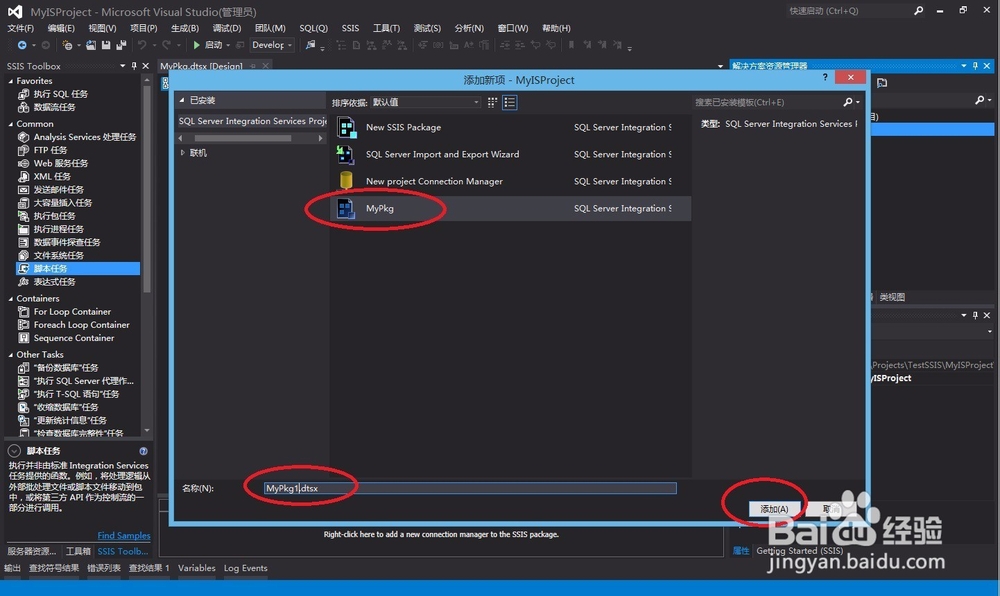Click the SSIS Toolbox vertical scrollbar
Image resolution: width=1000 pixels, height=596 pixels.
coord(147,188)
